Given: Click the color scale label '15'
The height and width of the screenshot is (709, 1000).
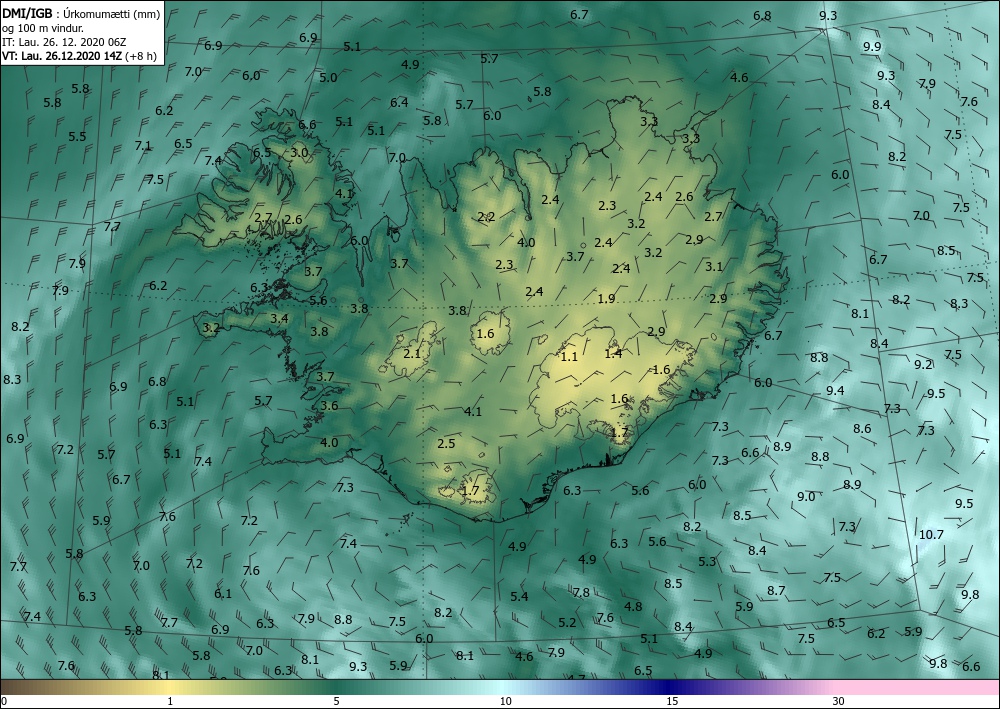Looking at the screenshot, I should [x=672, y=701].
